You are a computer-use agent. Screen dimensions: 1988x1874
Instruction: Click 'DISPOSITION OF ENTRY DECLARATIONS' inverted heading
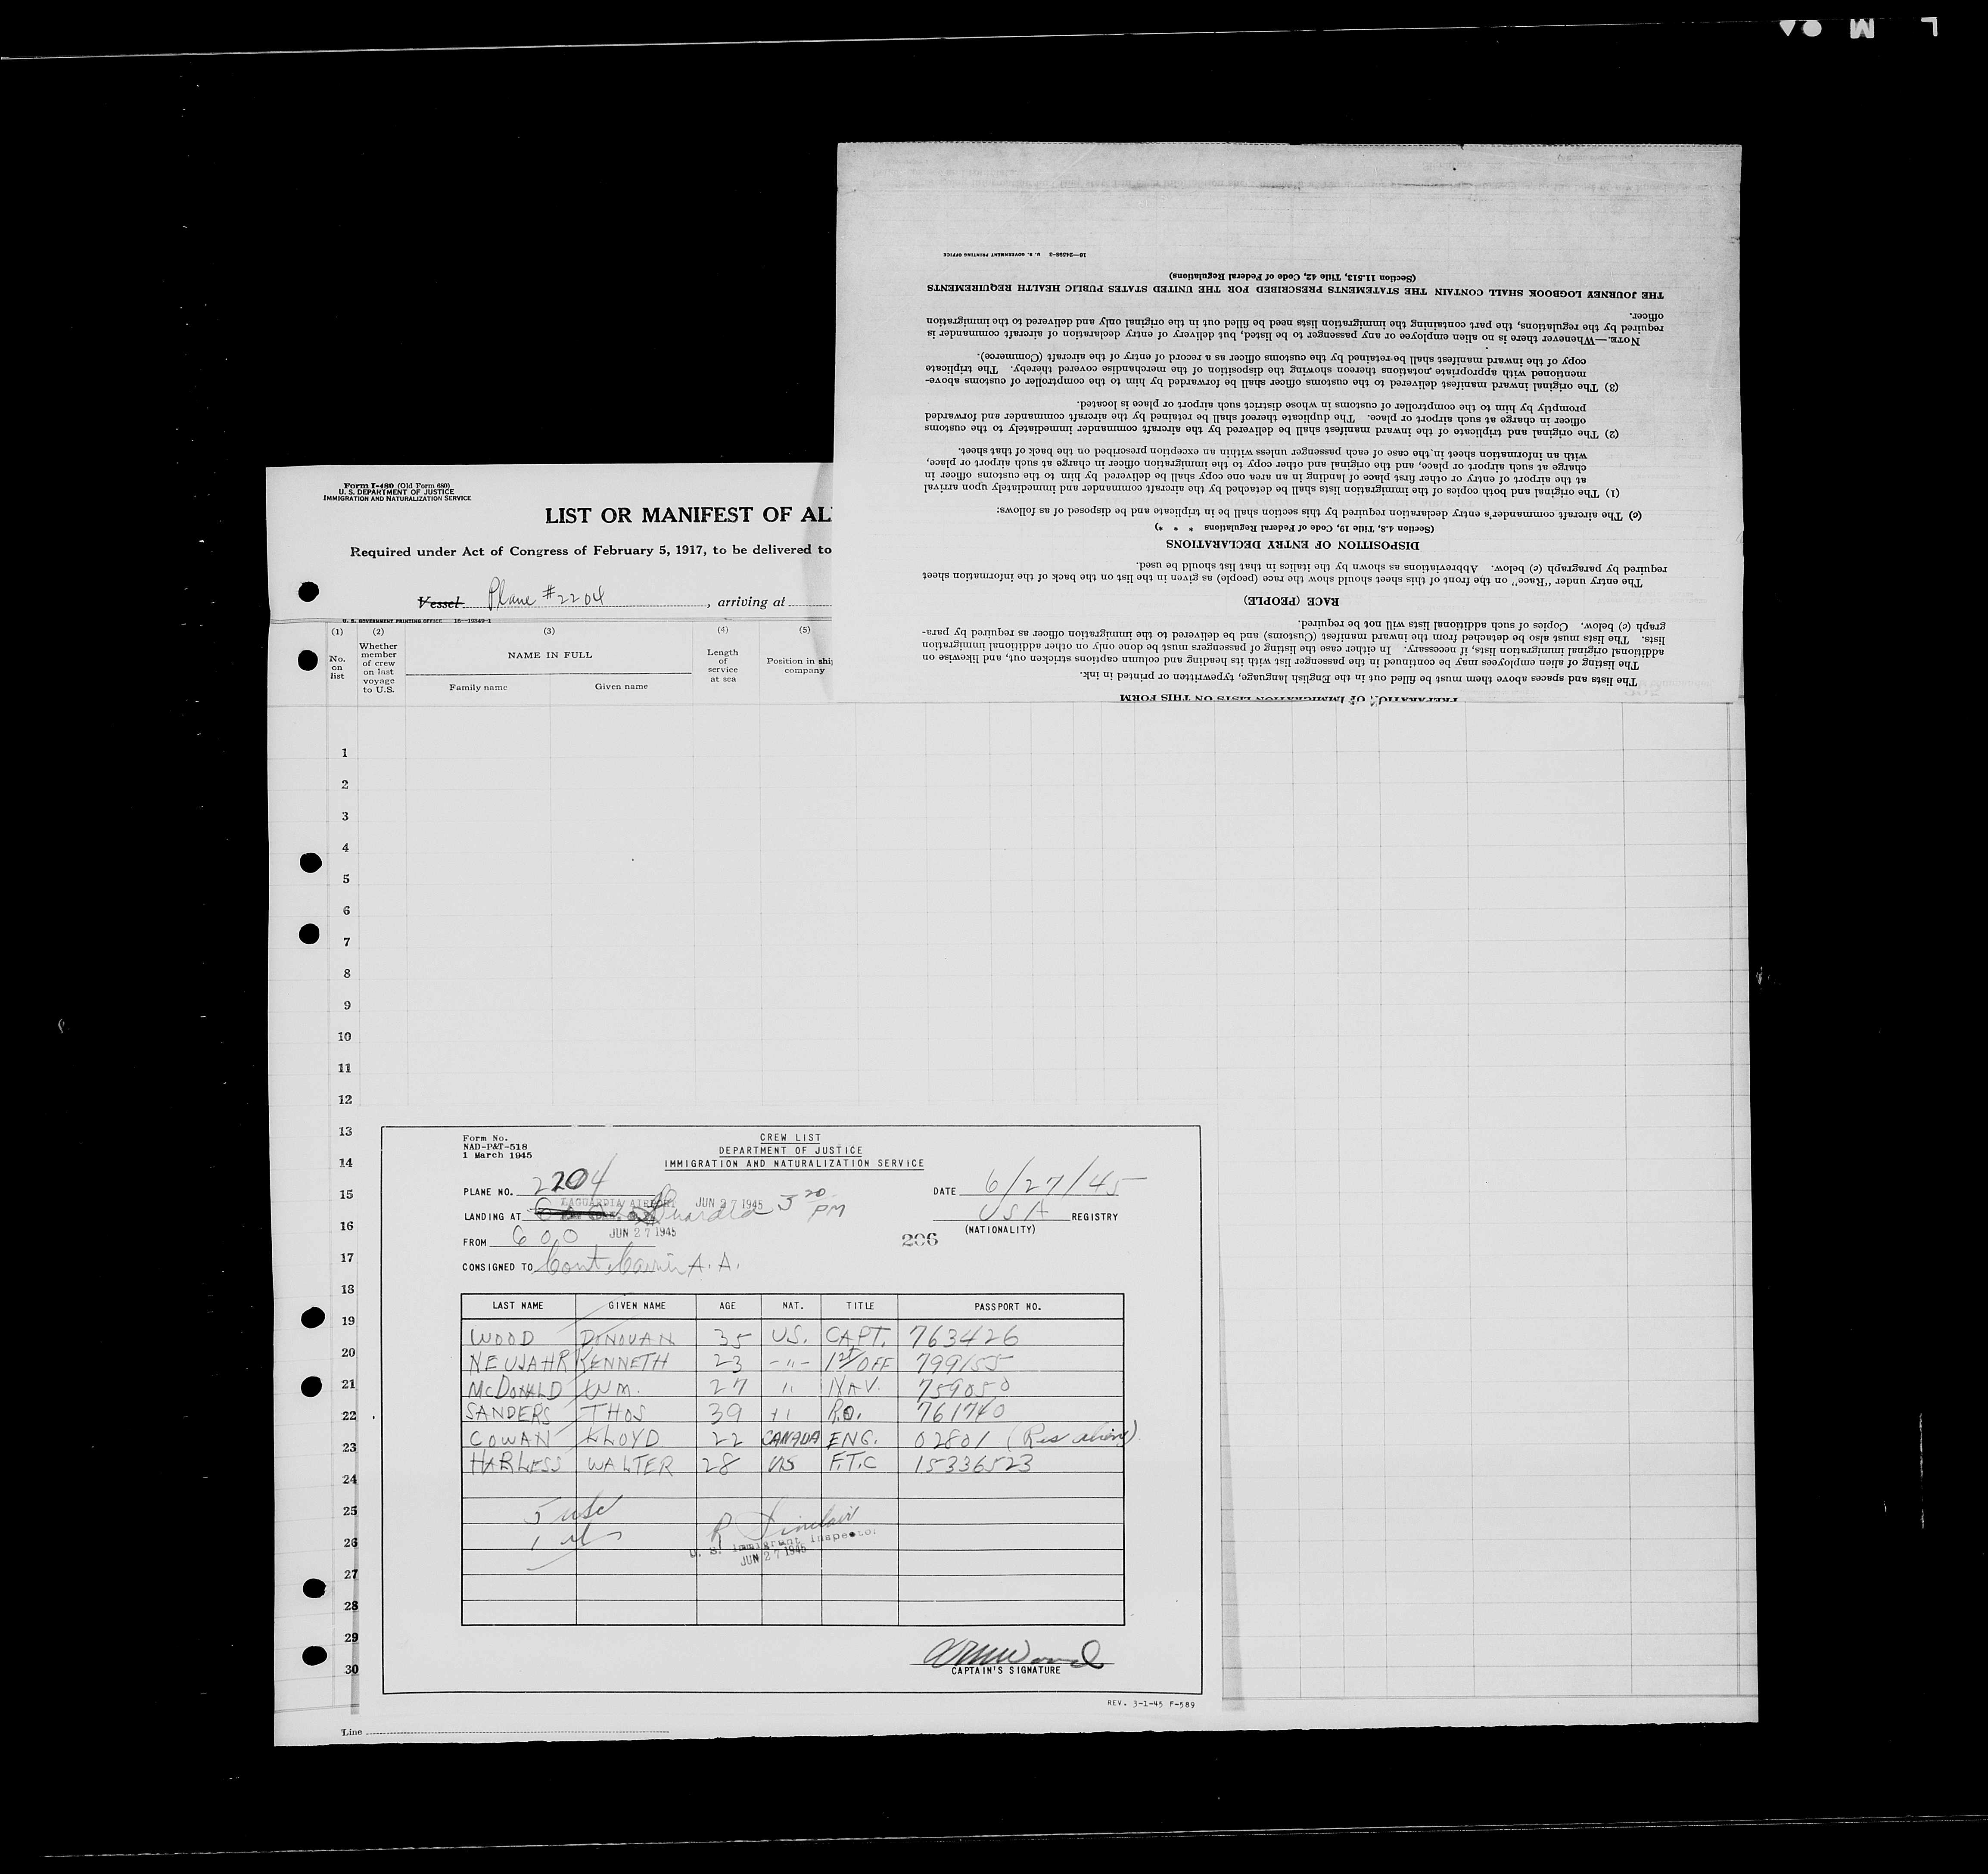coord(1291,546)
